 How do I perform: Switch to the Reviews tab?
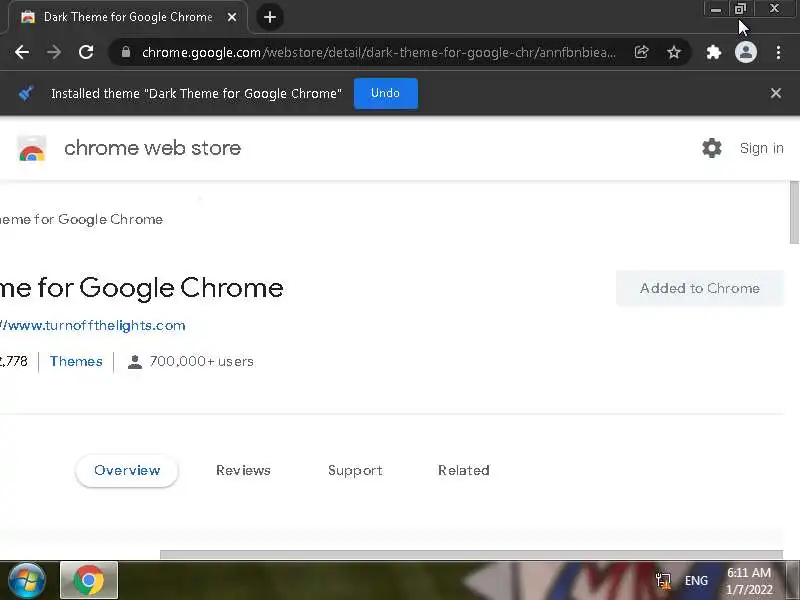point(243,470)
